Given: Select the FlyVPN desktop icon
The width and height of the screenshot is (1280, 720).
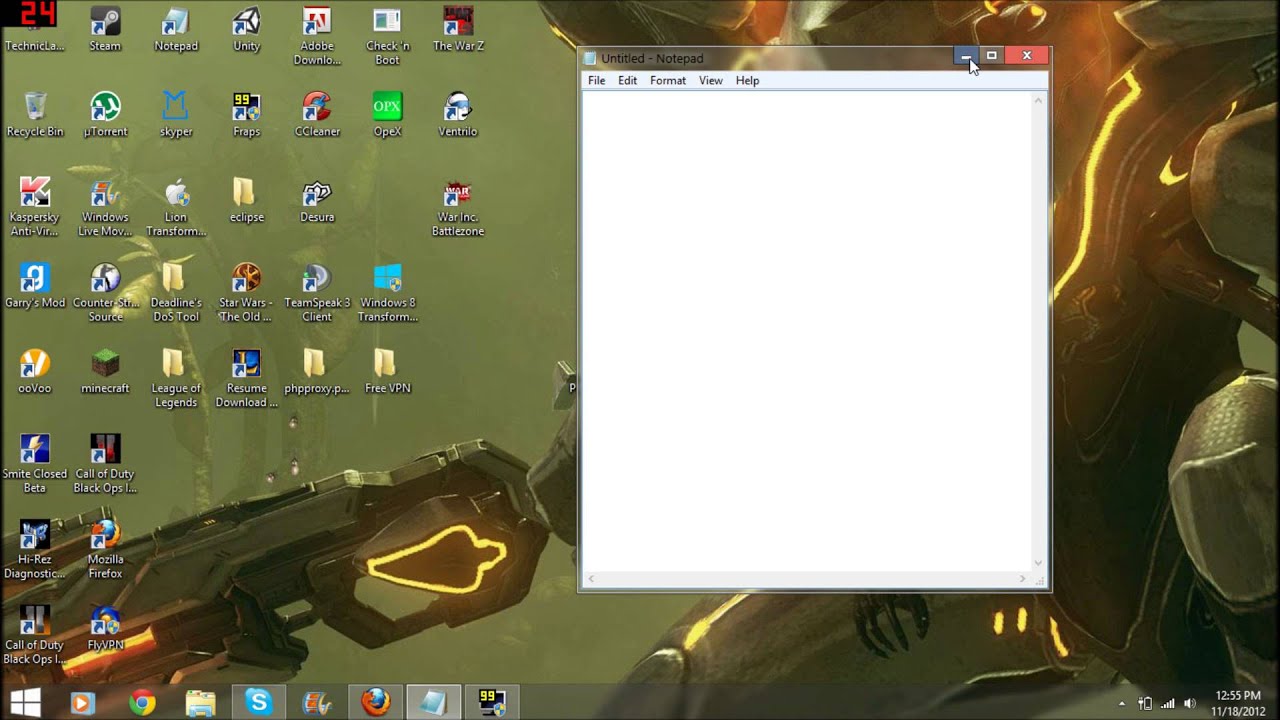Looking at the screenshot, I should click(x=105, y=628).
